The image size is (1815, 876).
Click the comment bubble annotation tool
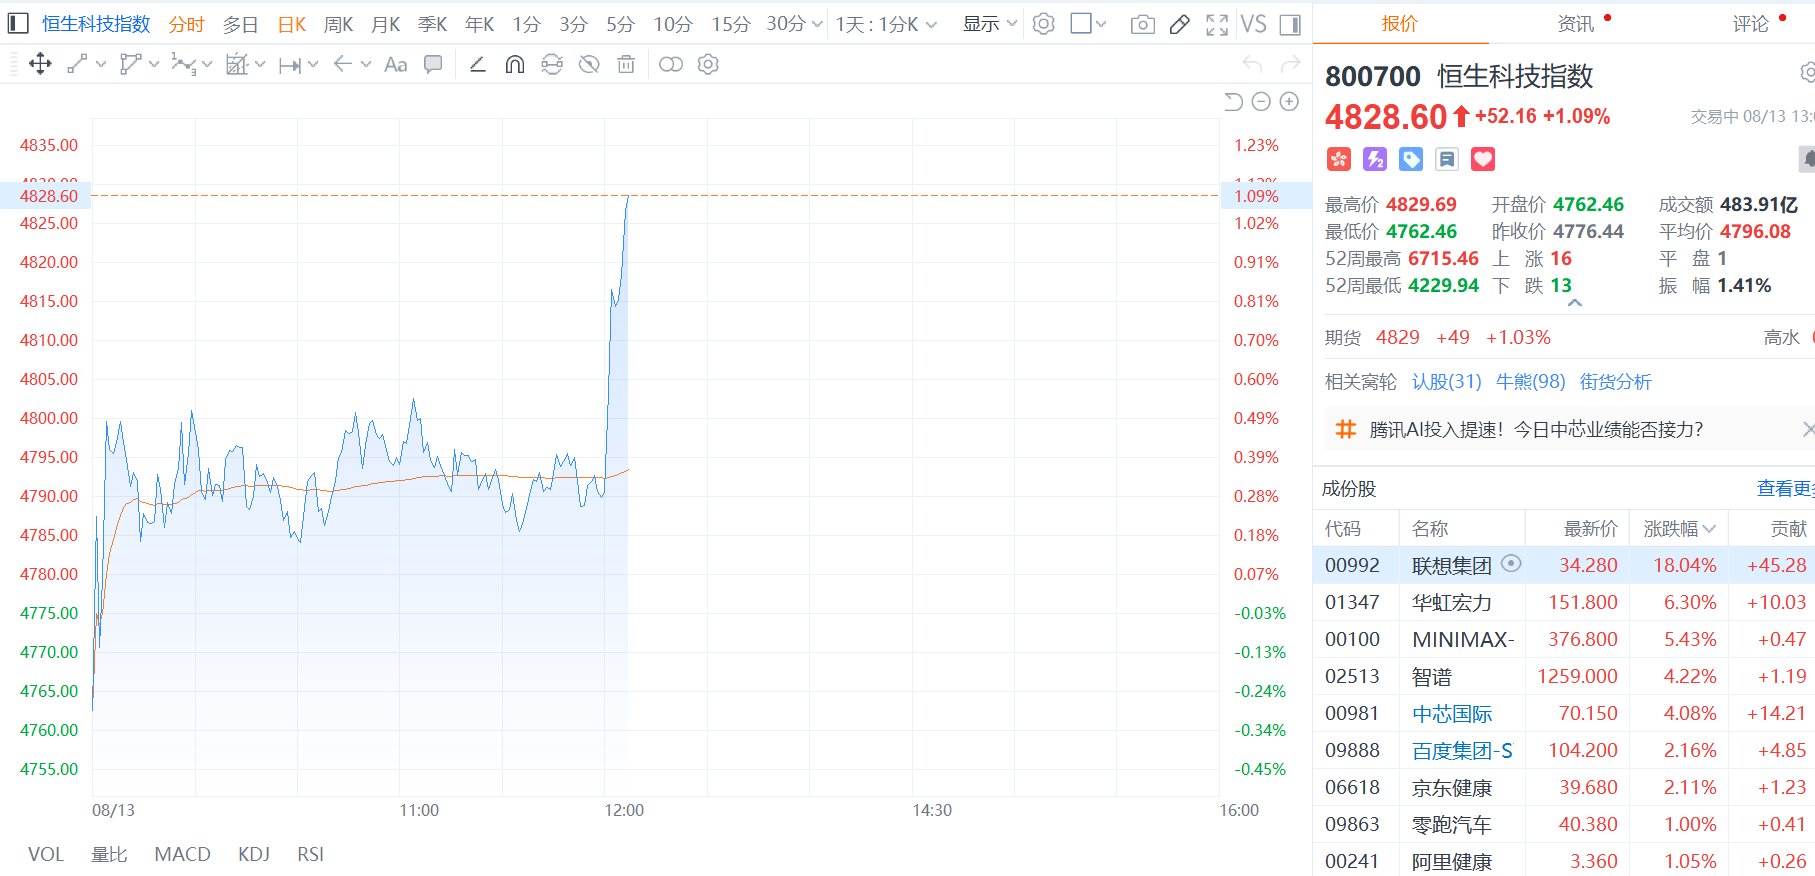[433, 65]
